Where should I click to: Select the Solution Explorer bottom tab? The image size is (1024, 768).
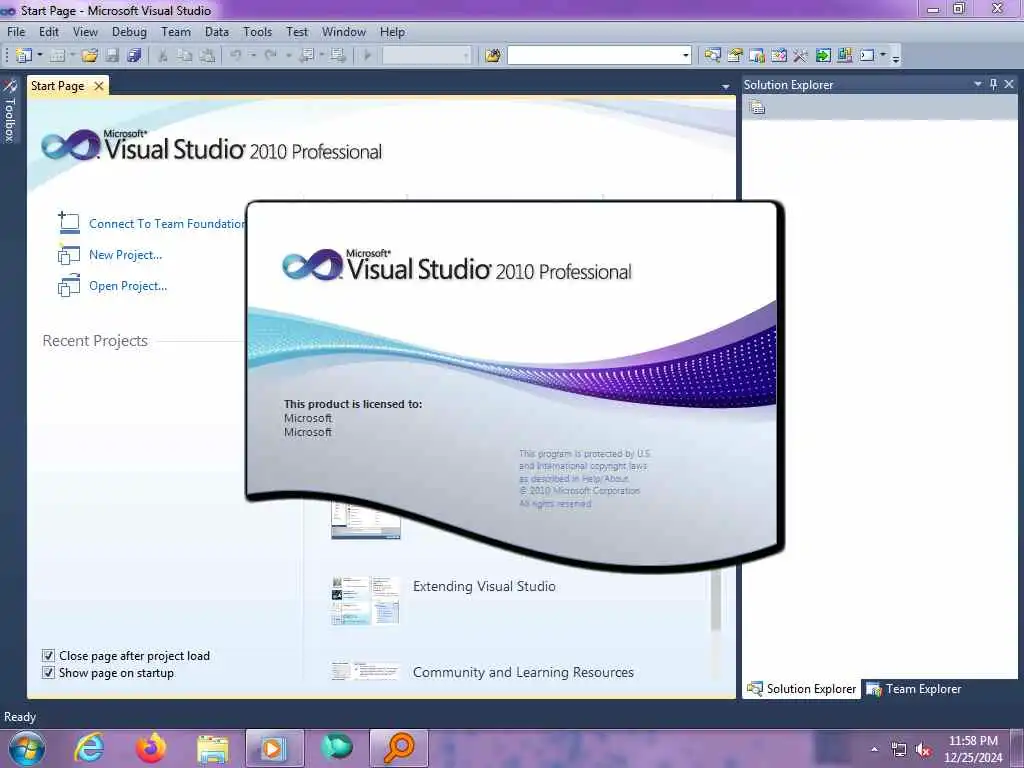pyautogui.click(x=801, y=688)
